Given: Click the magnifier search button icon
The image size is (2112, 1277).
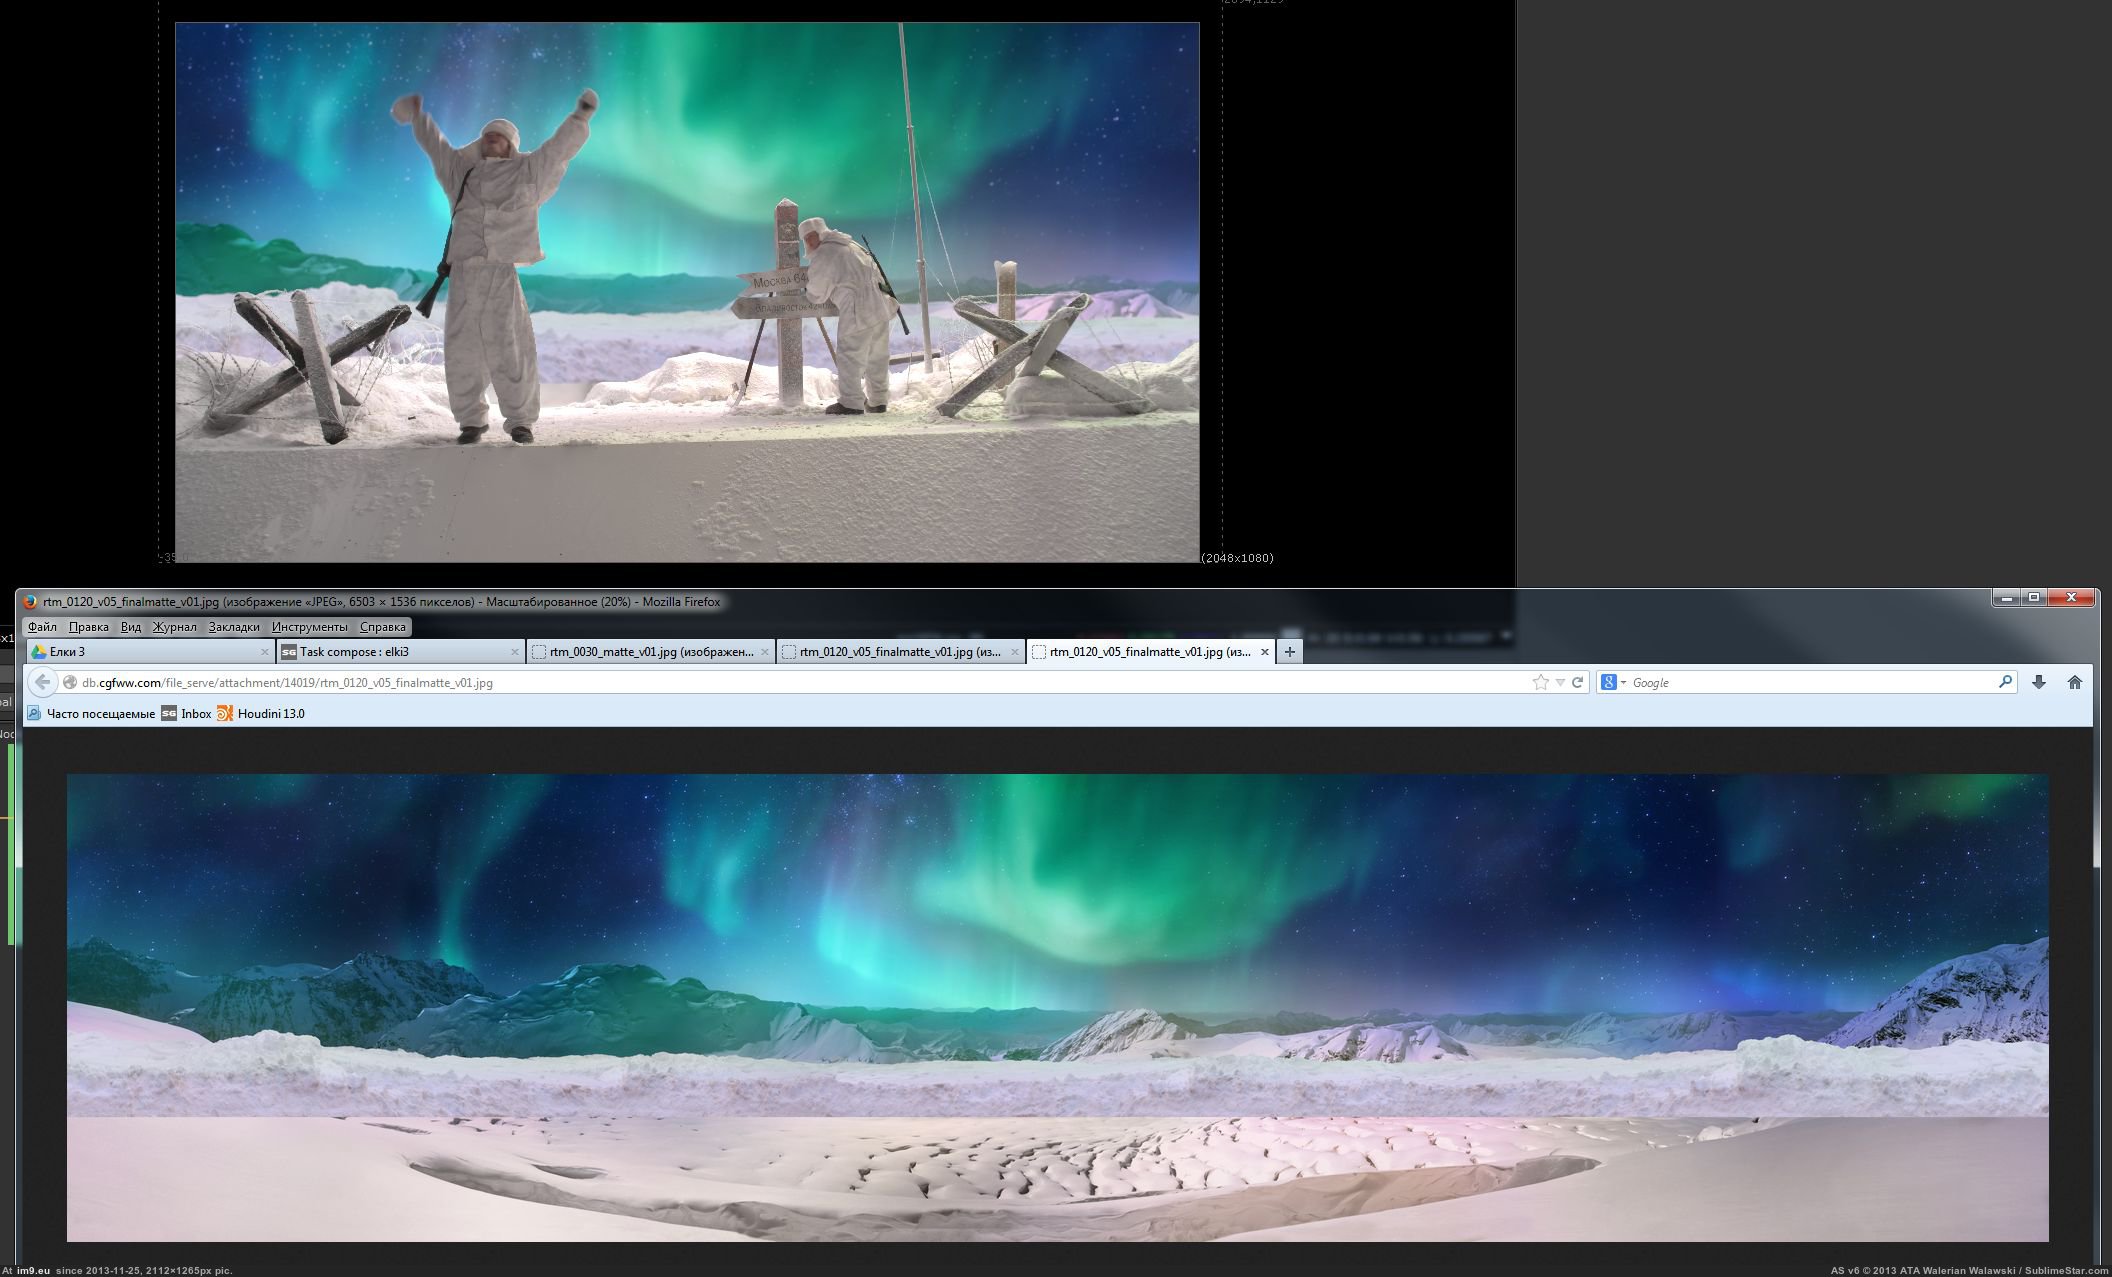Looking at the screenshot, I should click(x=2005, y=682).
